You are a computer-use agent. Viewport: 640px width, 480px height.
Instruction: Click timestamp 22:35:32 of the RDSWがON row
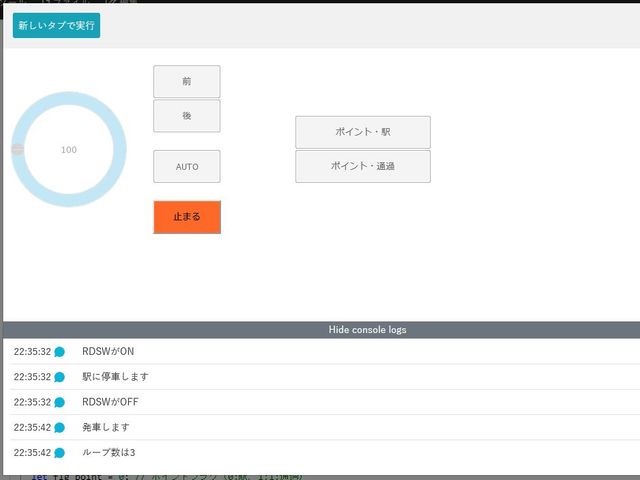point(32,351)
